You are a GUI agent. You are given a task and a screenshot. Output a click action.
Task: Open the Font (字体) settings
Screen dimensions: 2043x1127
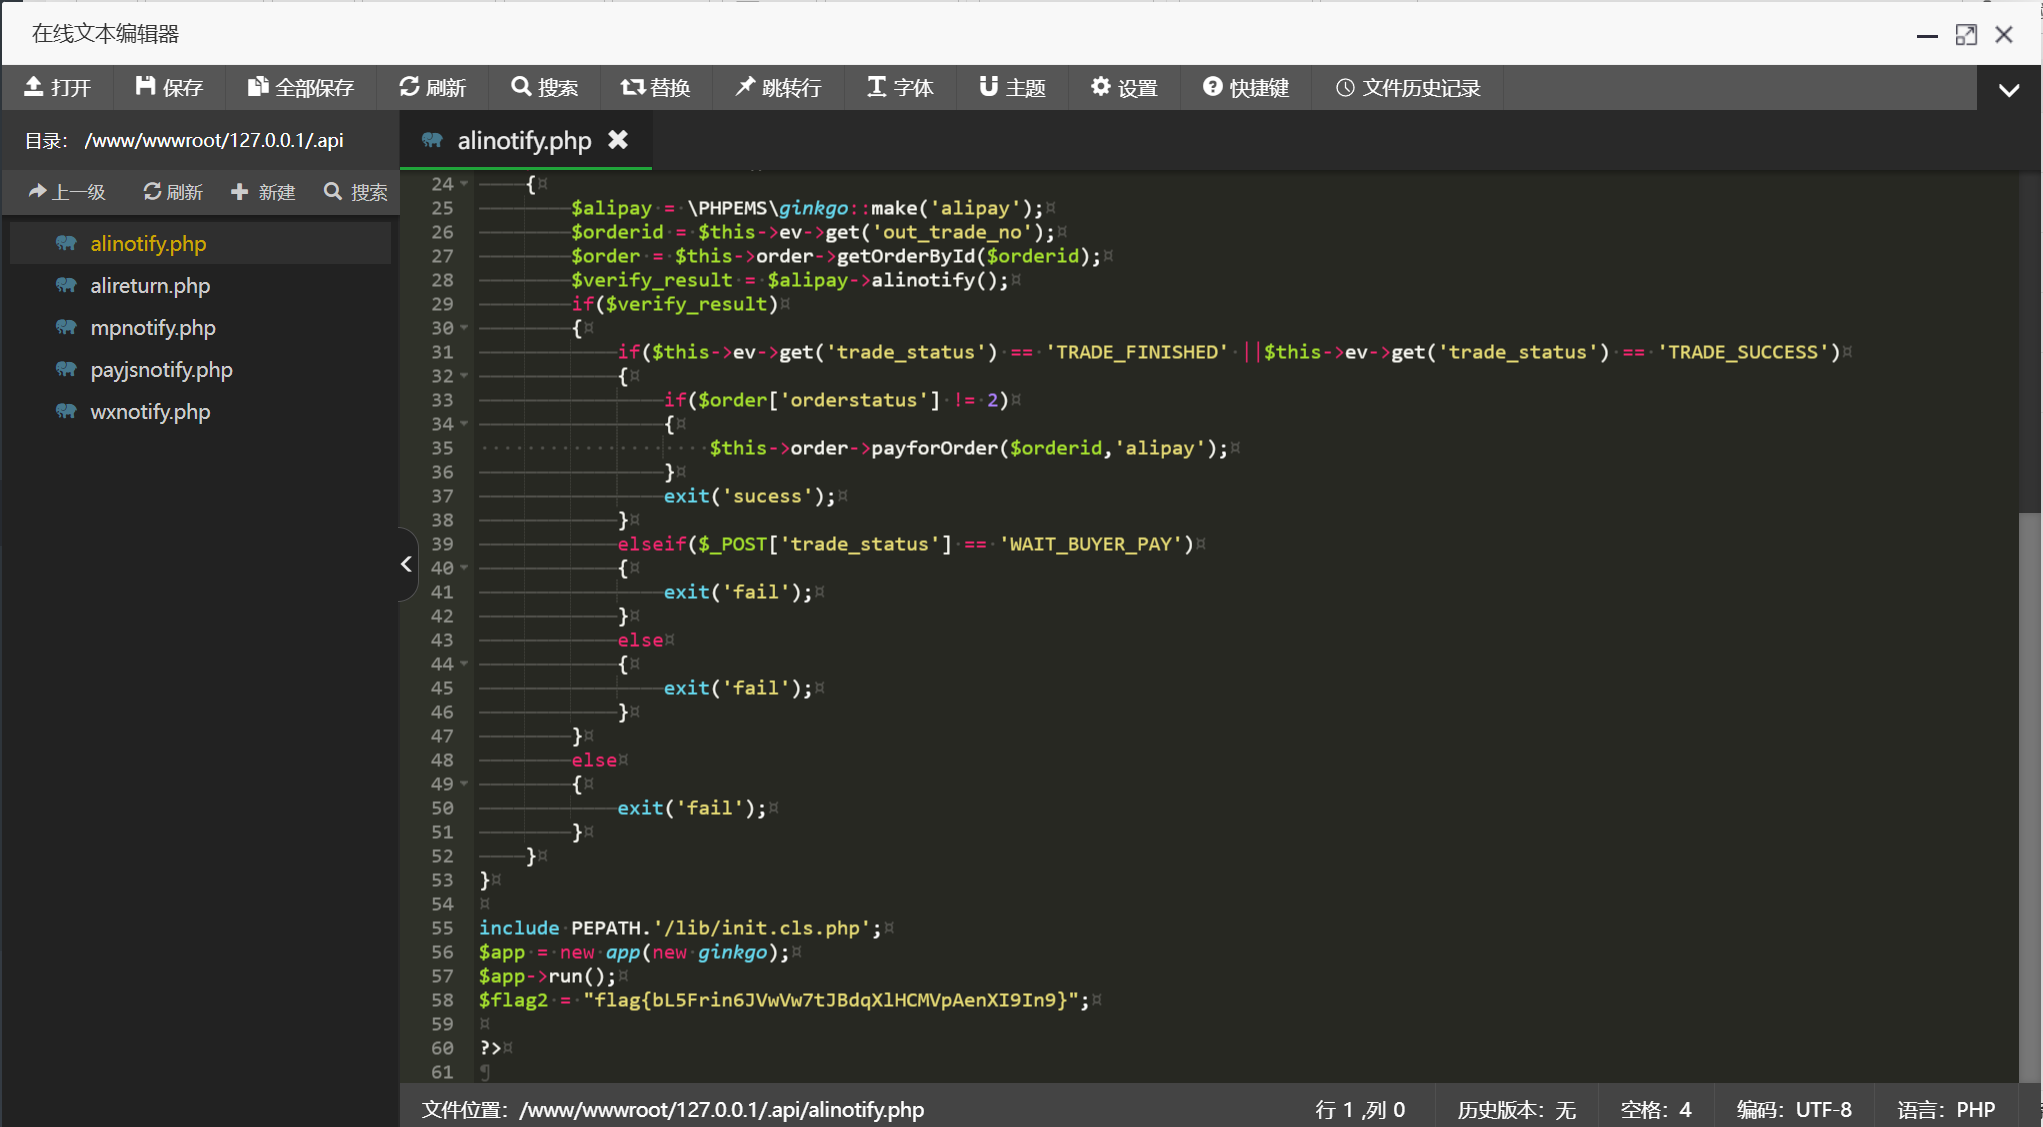click(x=900, y=88)
